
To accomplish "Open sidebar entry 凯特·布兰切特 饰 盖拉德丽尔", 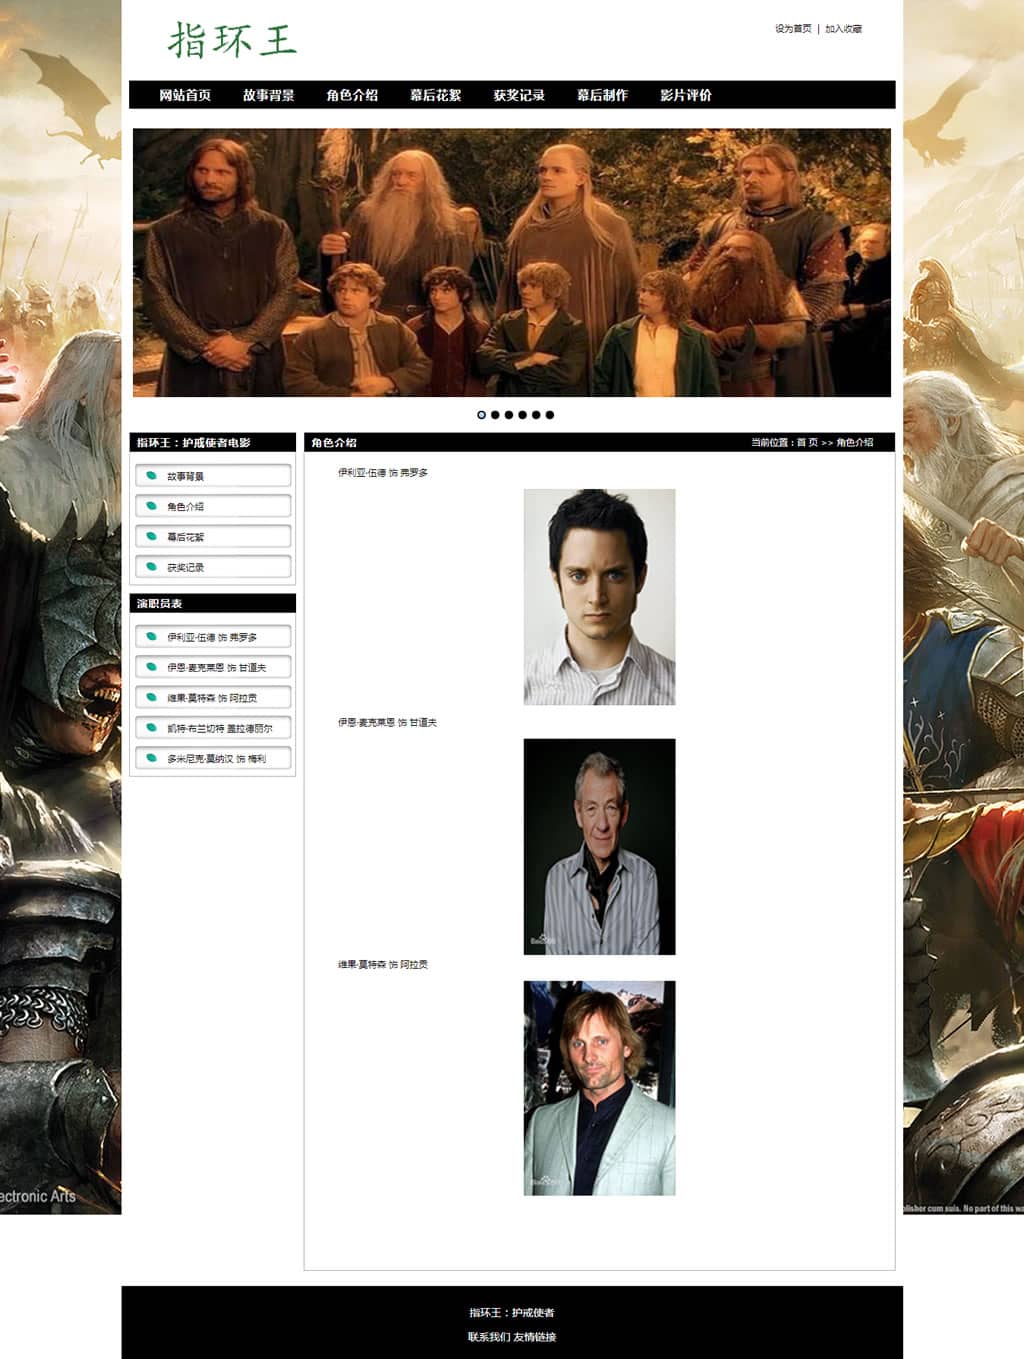I will click(x=219, y=728).
